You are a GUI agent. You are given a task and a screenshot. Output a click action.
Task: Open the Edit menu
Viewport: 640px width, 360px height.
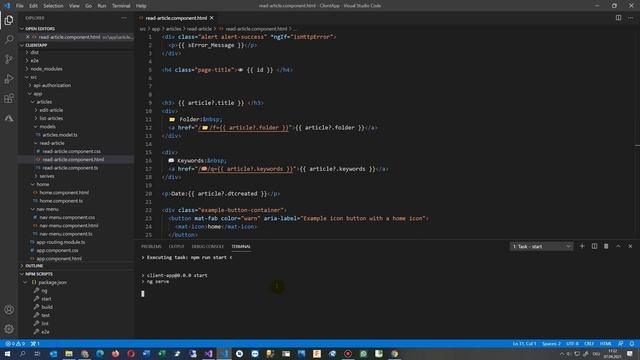tap(33, 6)
